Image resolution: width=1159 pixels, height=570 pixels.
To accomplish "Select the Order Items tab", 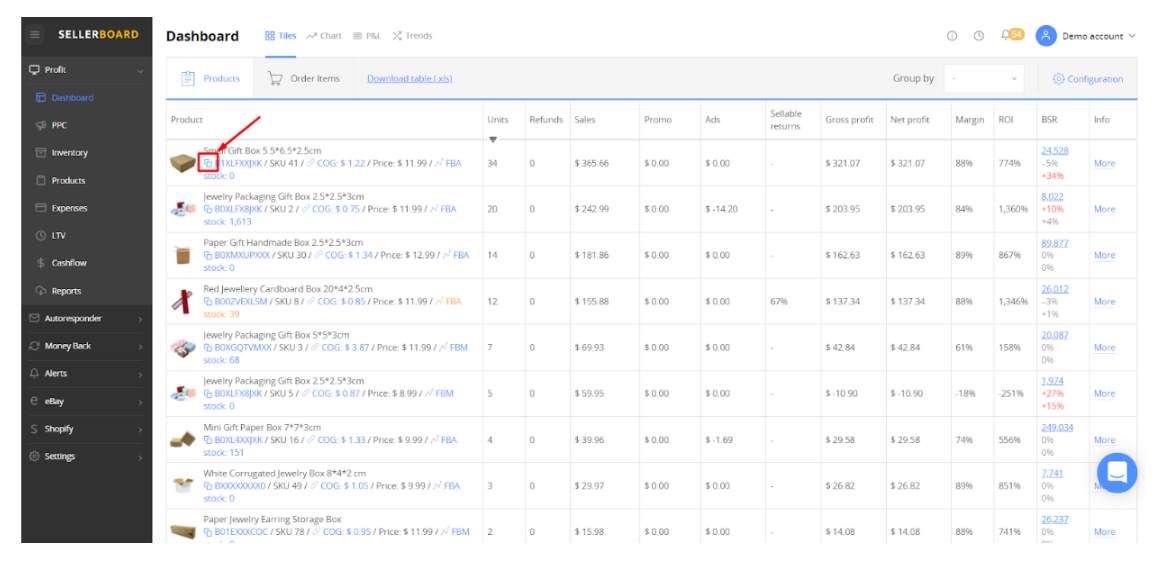I will click(x=304, y=78).
